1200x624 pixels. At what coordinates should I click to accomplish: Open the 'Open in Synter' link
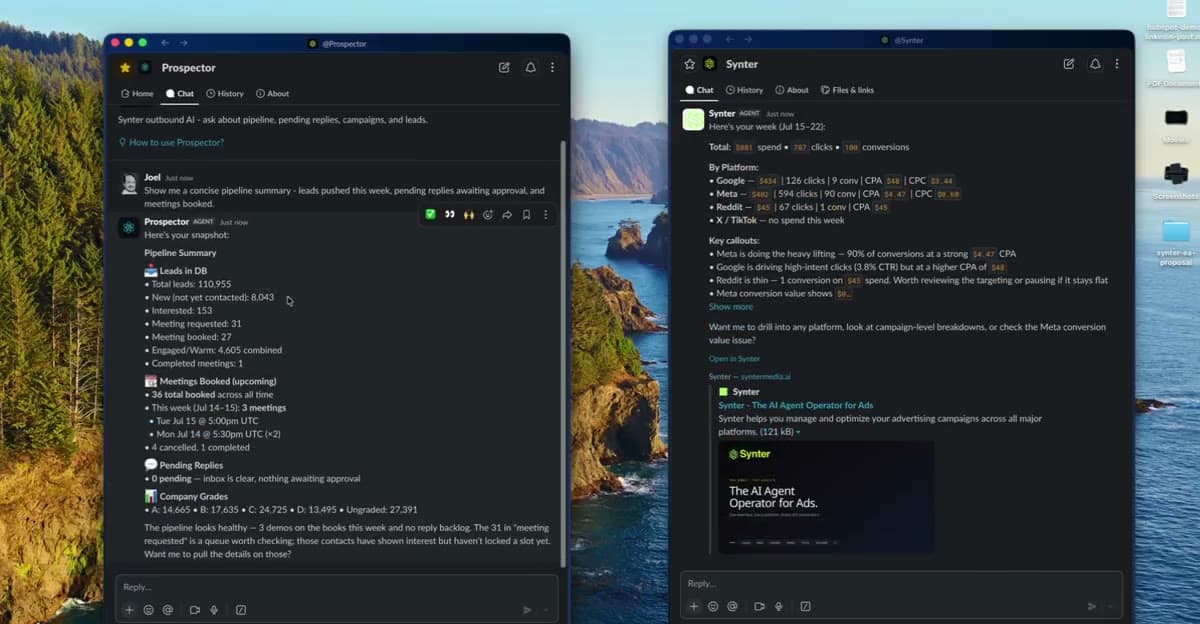pos(735,358)
